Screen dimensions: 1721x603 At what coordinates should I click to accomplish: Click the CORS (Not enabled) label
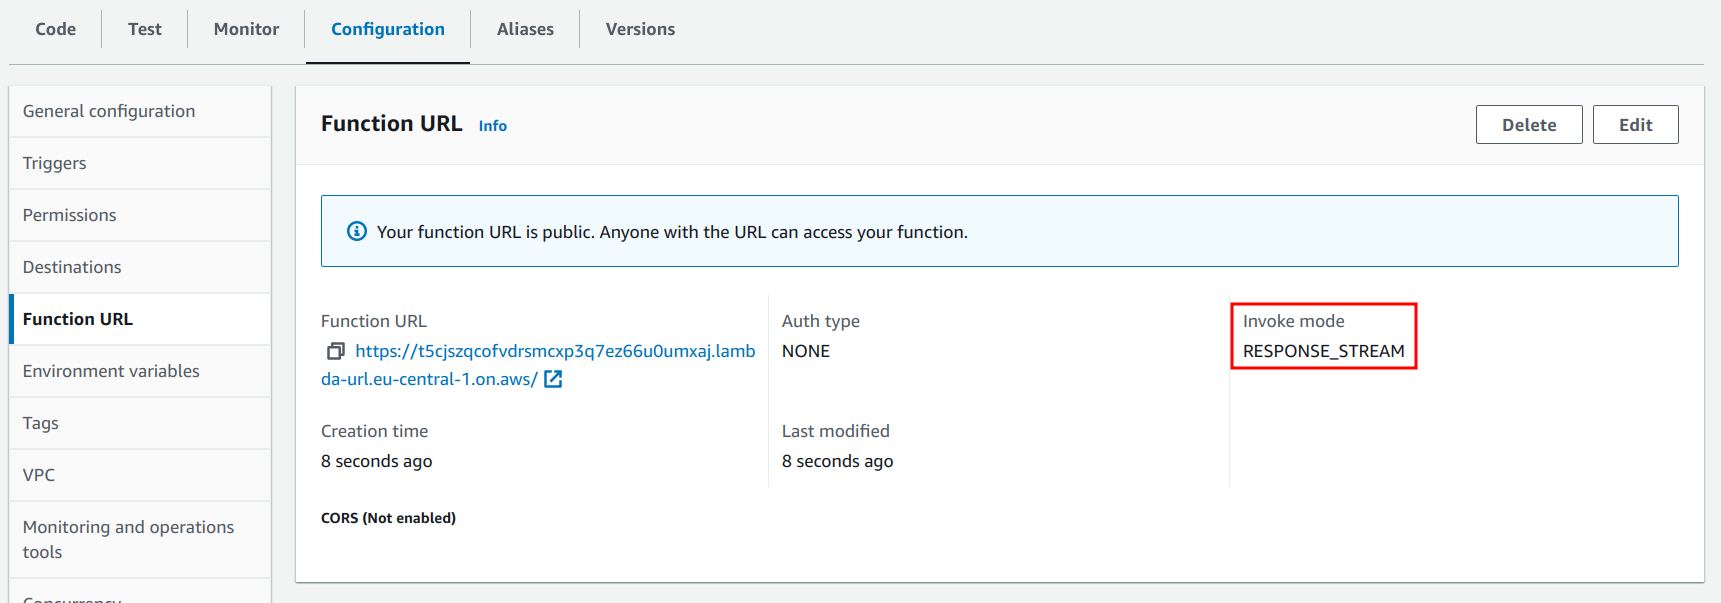point(388,518)
